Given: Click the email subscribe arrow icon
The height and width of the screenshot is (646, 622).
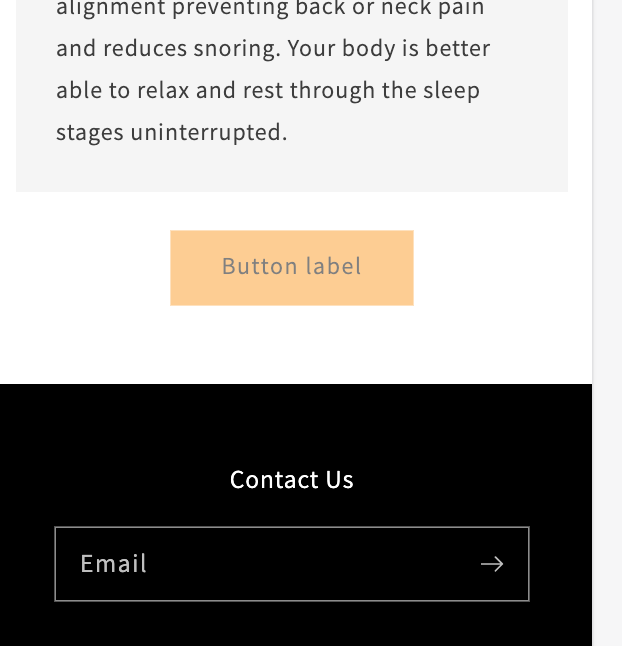Looking at the screenshot, I should (491, 564).
